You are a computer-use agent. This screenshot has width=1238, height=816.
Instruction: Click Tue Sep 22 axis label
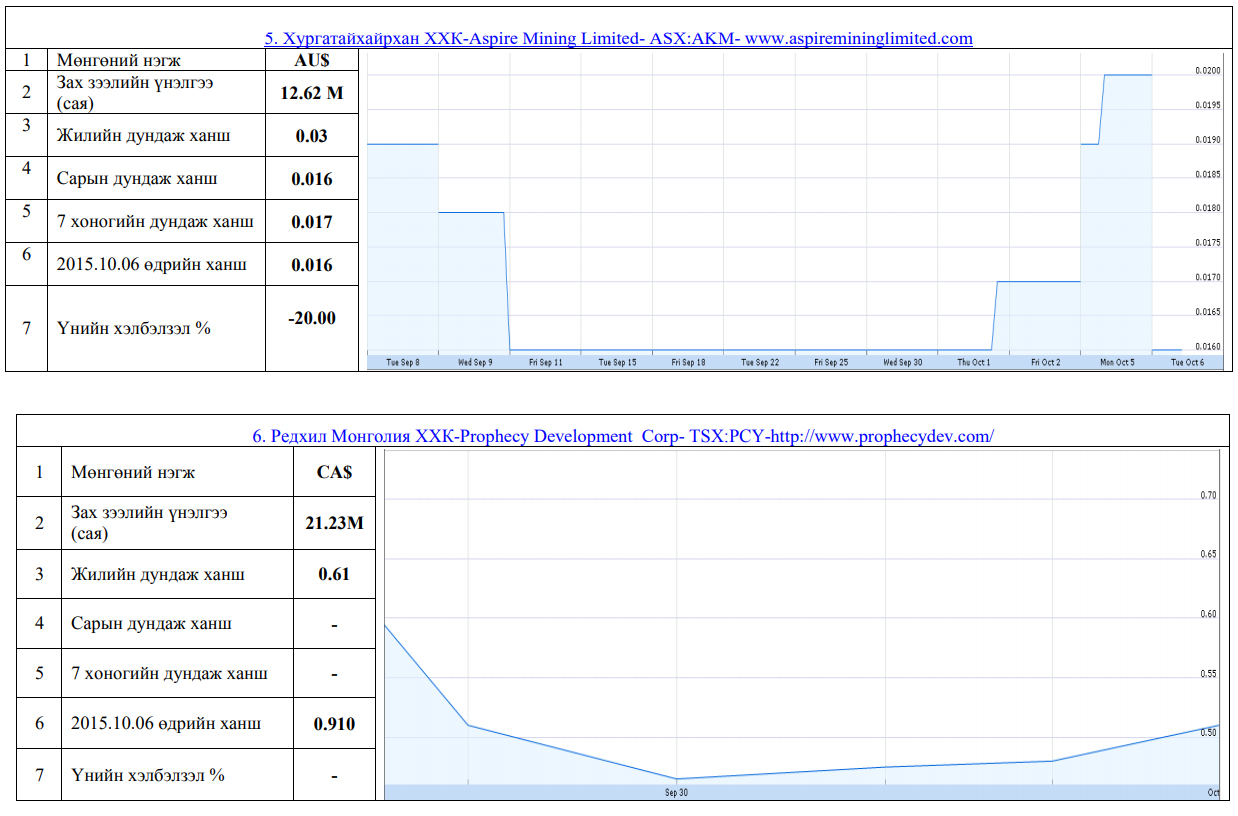click(760, 362)
